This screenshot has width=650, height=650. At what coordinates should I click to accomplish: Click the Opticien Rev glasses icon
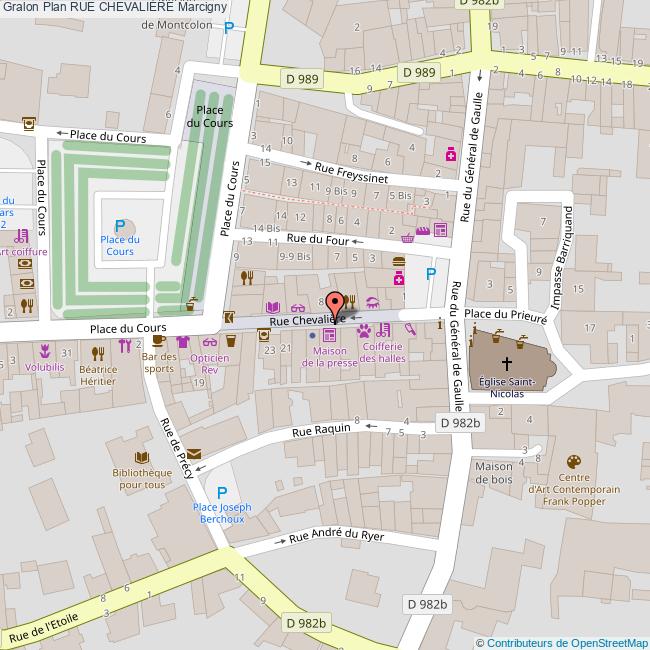click(x=209, y=341)
